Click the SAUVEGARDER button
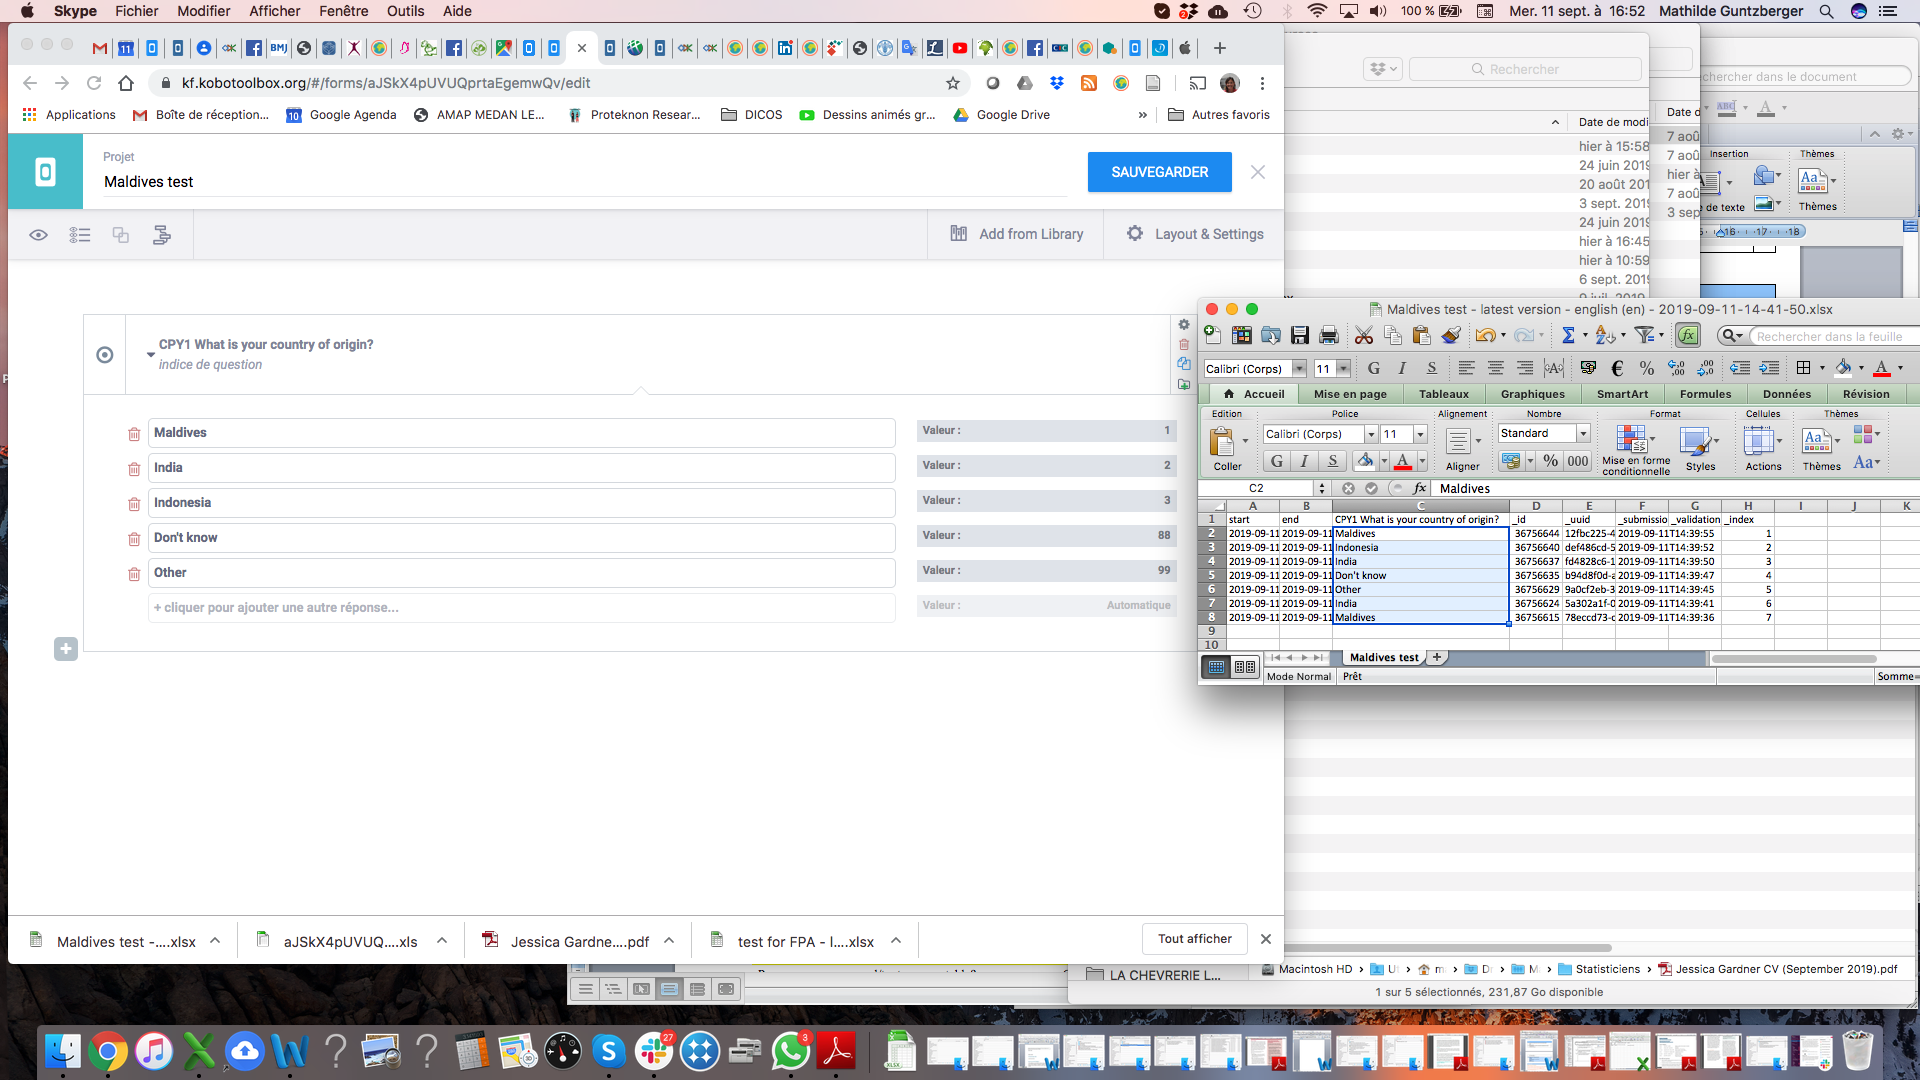The width and height of the screenshot is (1920, 1080). [1159, 172]
